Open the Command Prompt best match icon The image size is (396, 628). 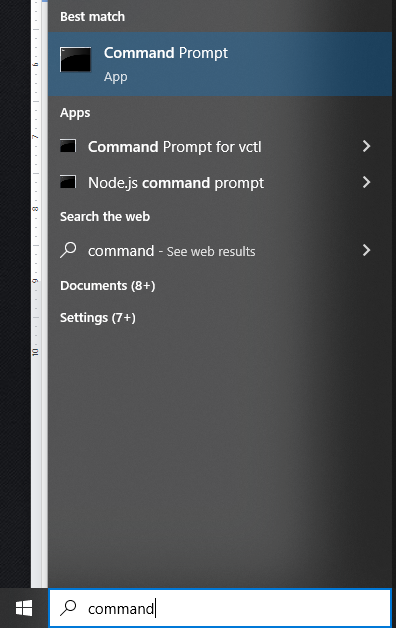click(75, 59)
